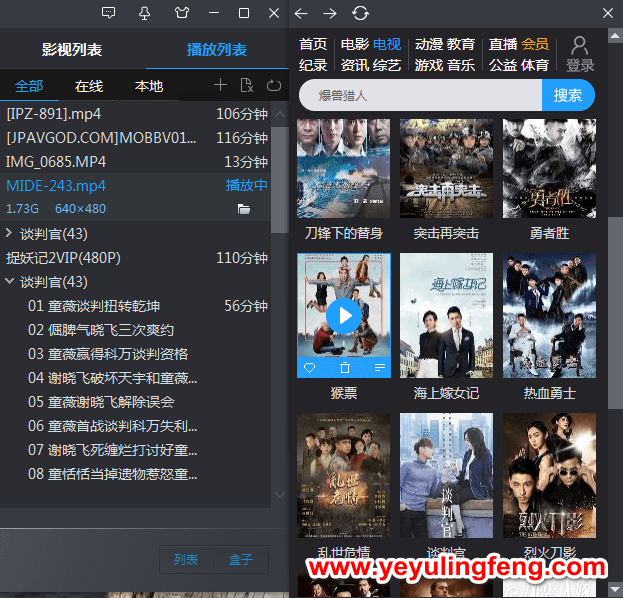This screenshot has width=623, height=598.
Task: Go back with the left arrow icon
Action: [301, 14]
